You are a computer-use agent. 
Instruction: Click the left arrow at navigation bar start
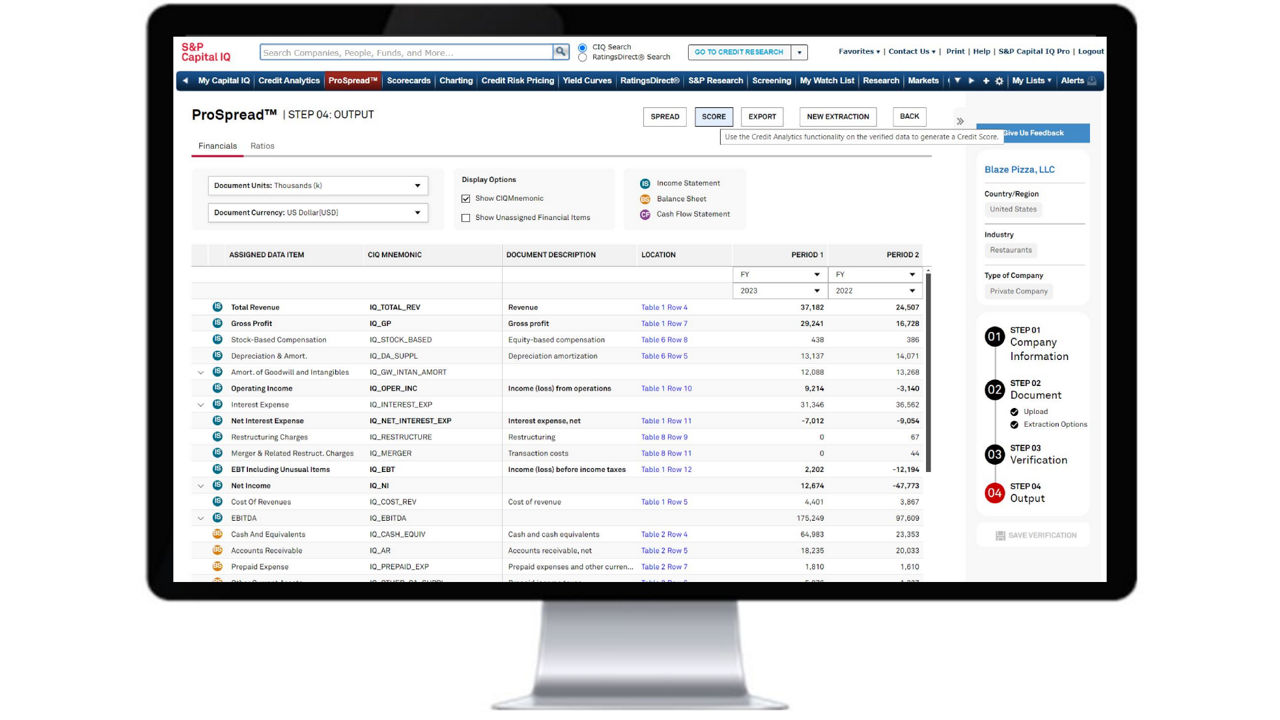pyautogui.click(x=185, y=81)
